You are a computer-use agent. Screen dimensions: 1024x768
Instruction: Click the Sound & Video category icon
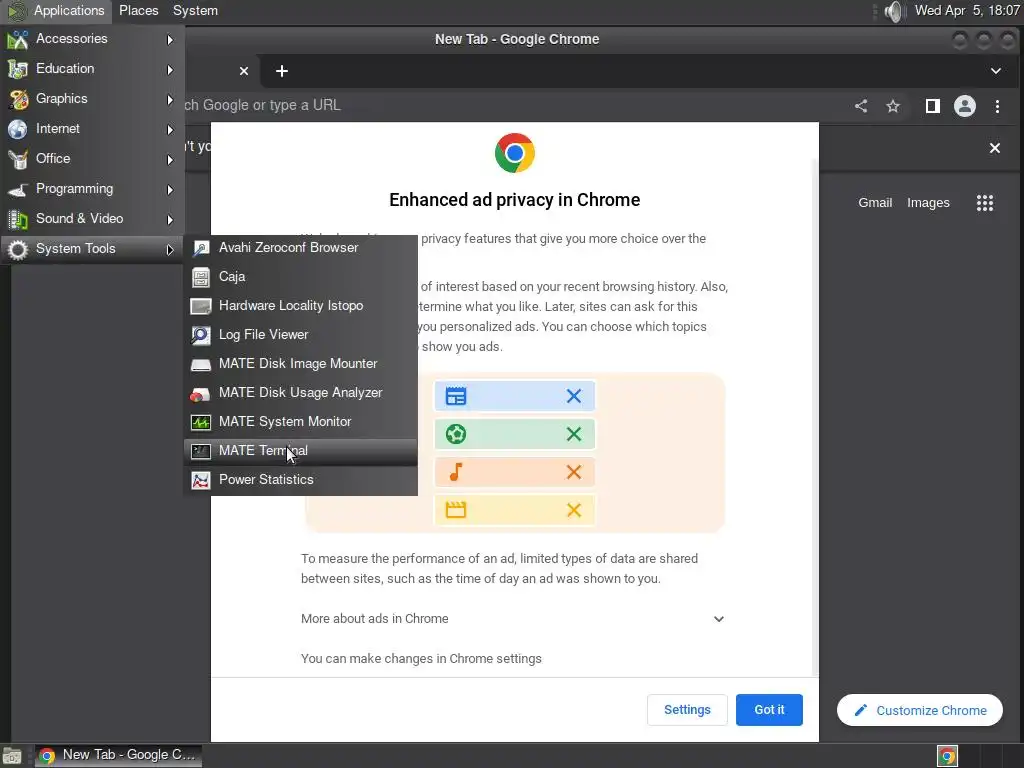pos(18,219)
